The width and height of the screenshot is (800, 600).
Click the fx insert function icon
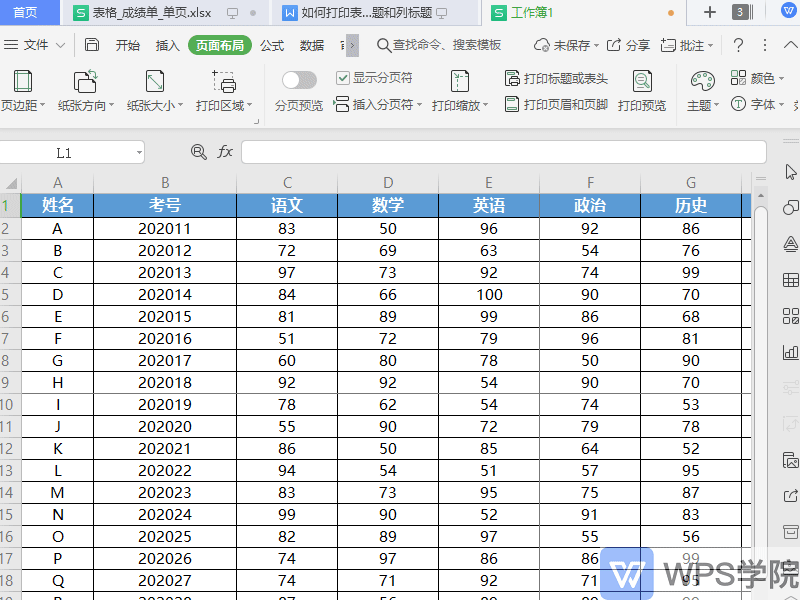(x=225, y=152)
